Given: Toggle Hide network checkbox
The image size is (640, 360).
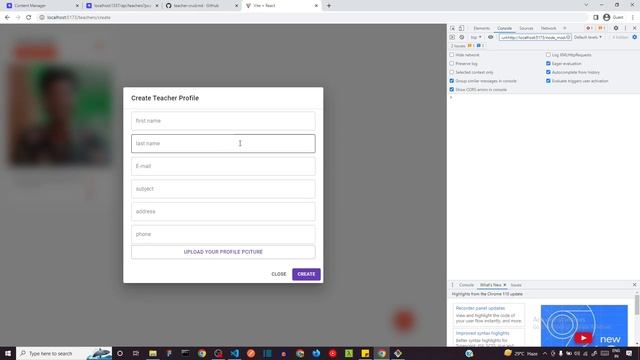Looking at the screenshot, I should click(451, 55).
